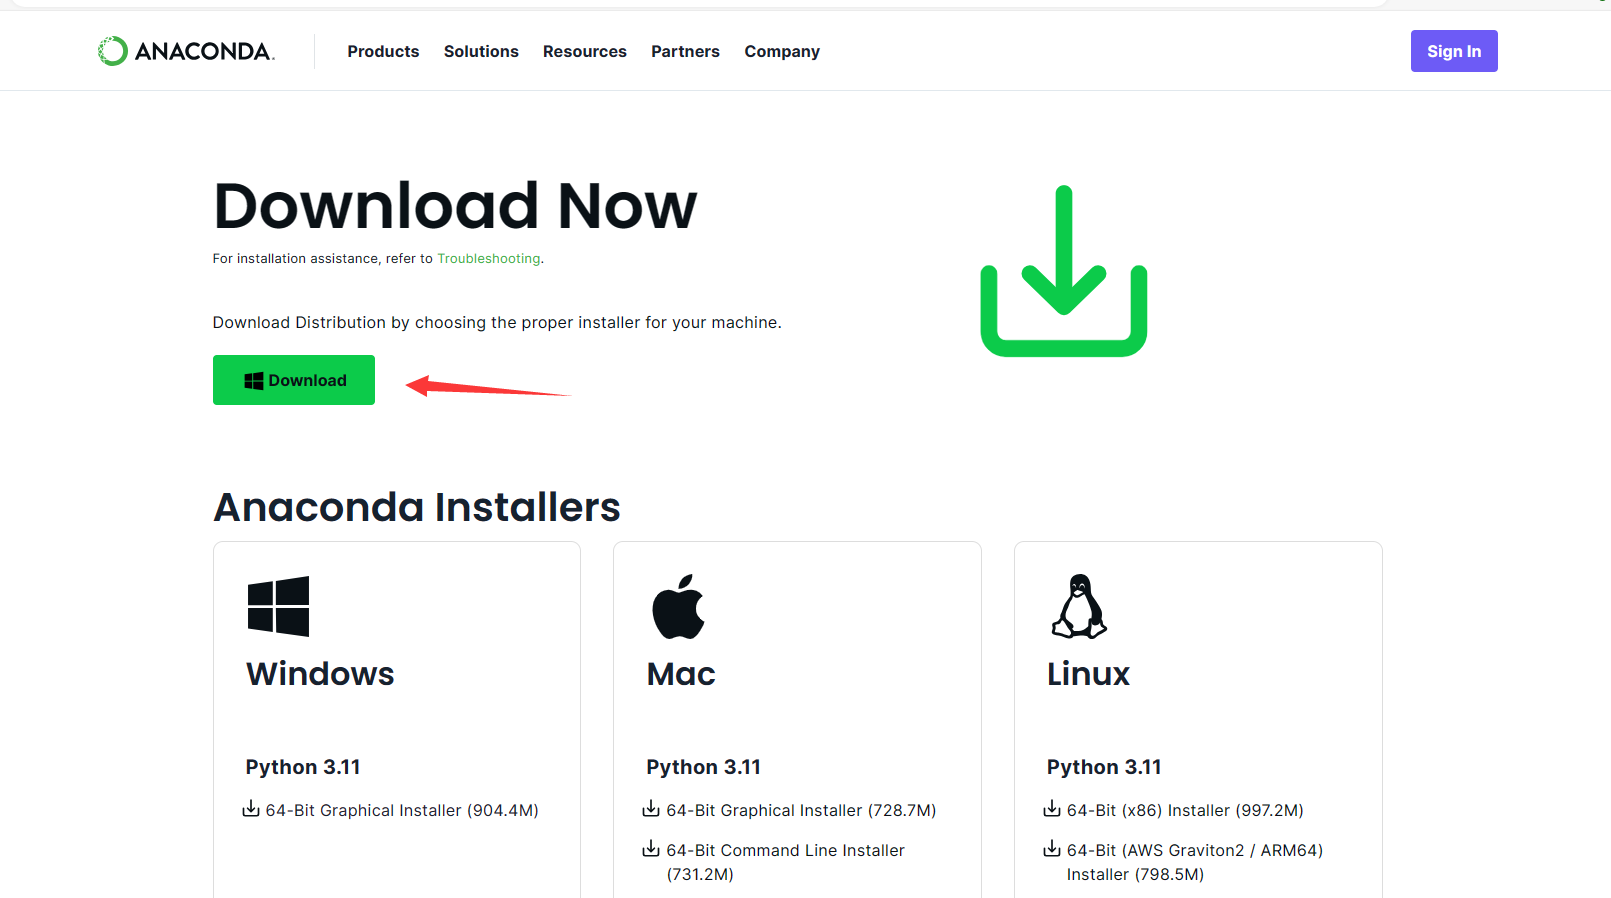The height and width of the screenshot is (898, 1611).
Task: Open the Resources menu
Action: [x=585, y=51]
